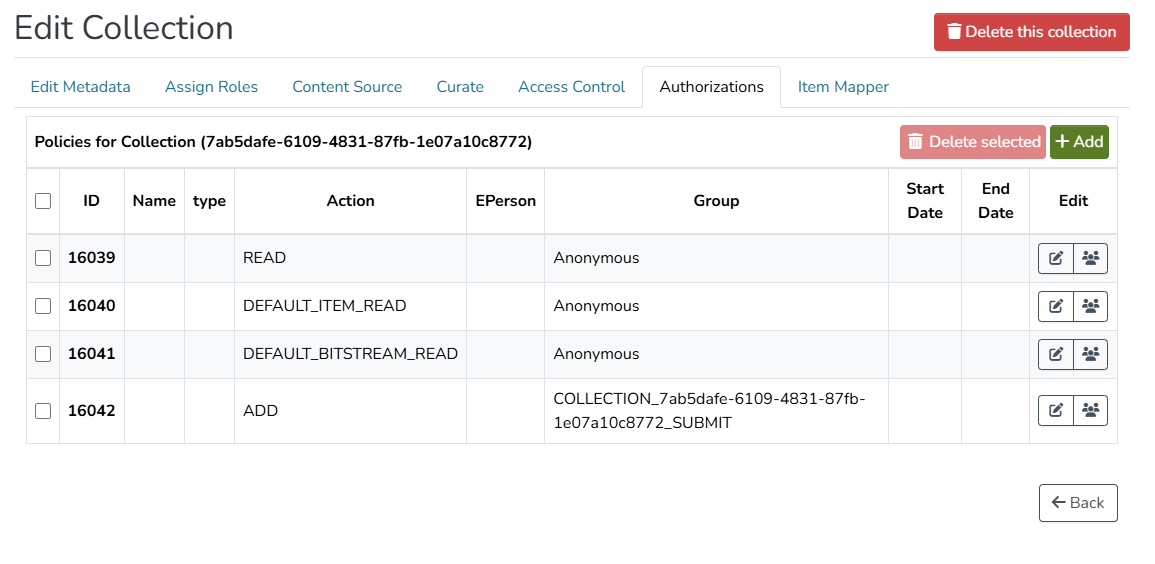The width and height of the screenshot is (1155, 564).
Task: Edit policy 16042 with pencil icon
Action: [1055, 411]
